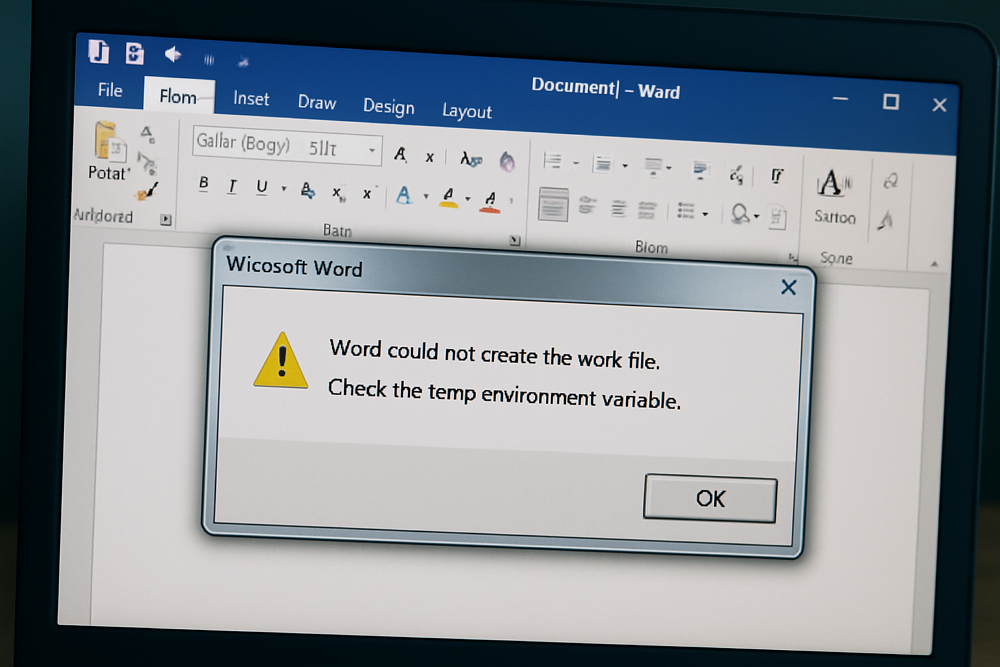Image resolution: width=1000 pixels, height=667 pixels.
Task: Select the Layout tab
Action: coord(467,111)
